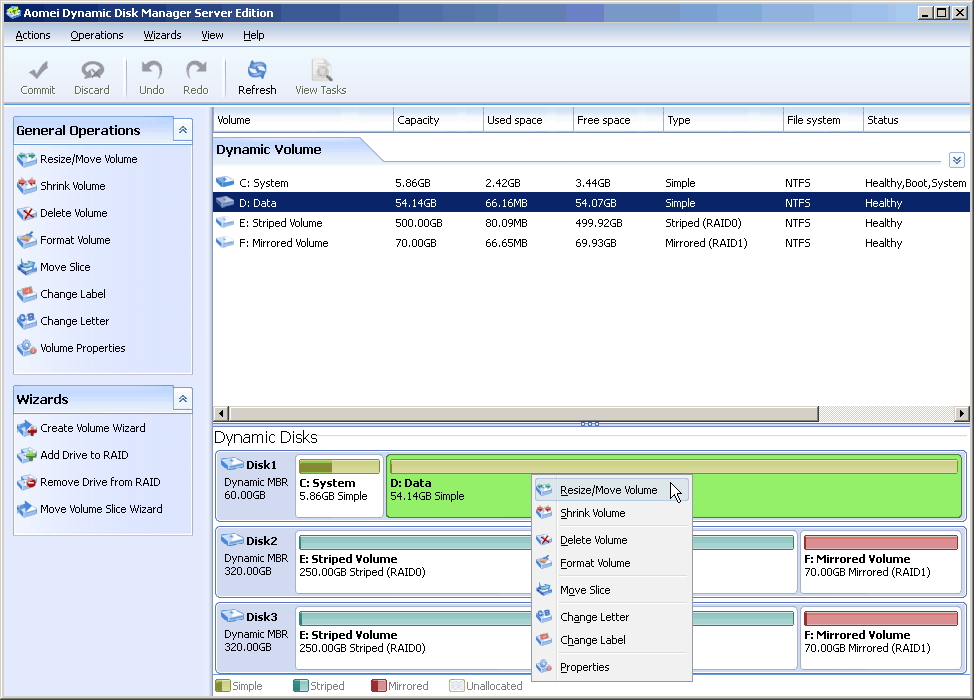Click the volume list horizontal scrollbar right arrow
Screen dimensions: 974x700
(x=961, y=413)
